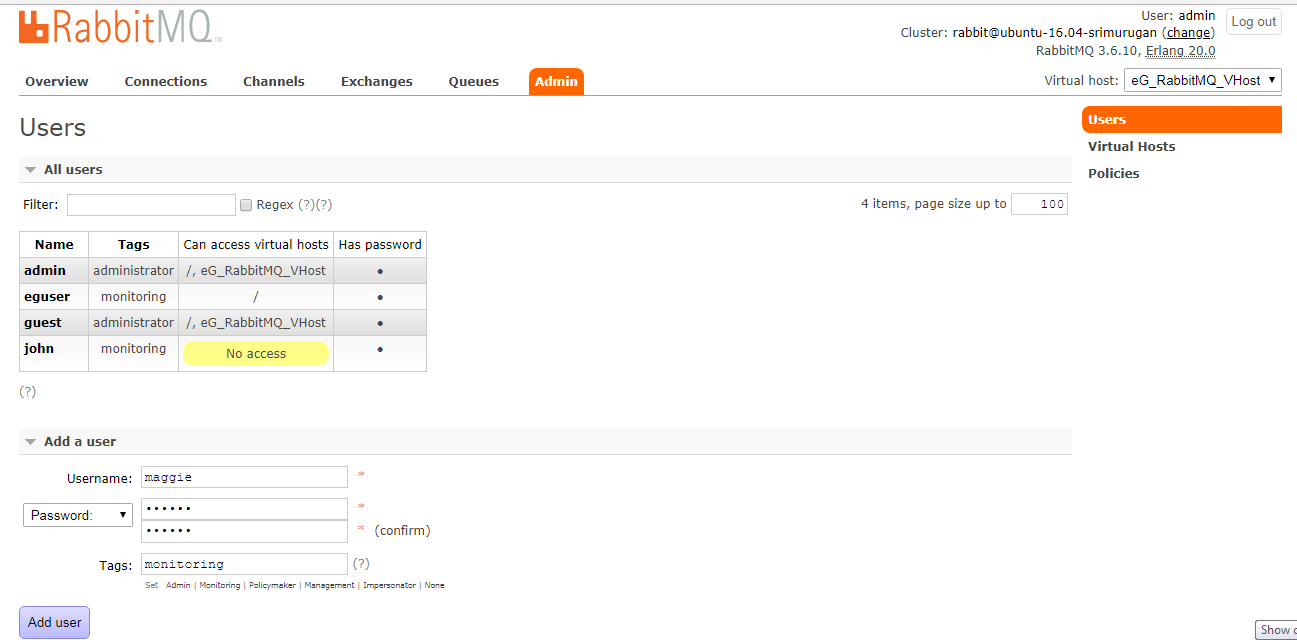Click the Can access virtual hosts header
The width and height of the screenshot is (1297, 640).
[256, 245]
